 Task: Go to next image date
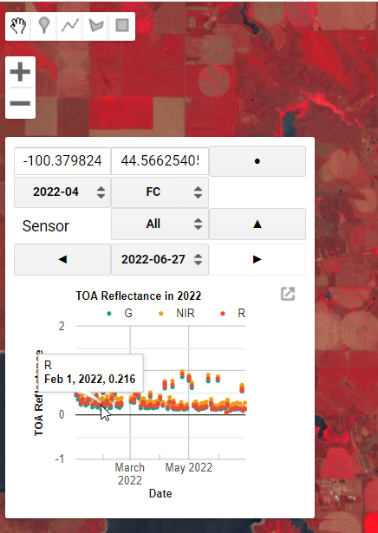tap(257, 260)
